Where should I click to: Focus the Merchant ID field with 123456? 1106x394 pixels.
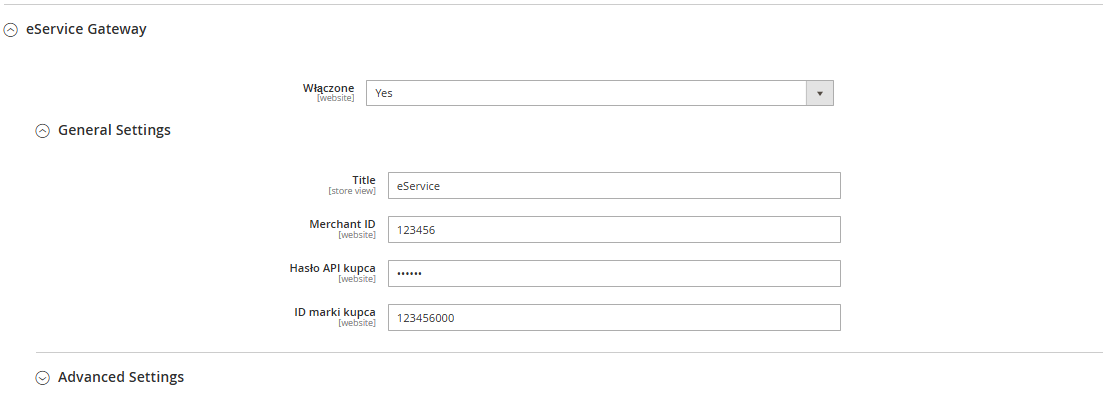614,229
